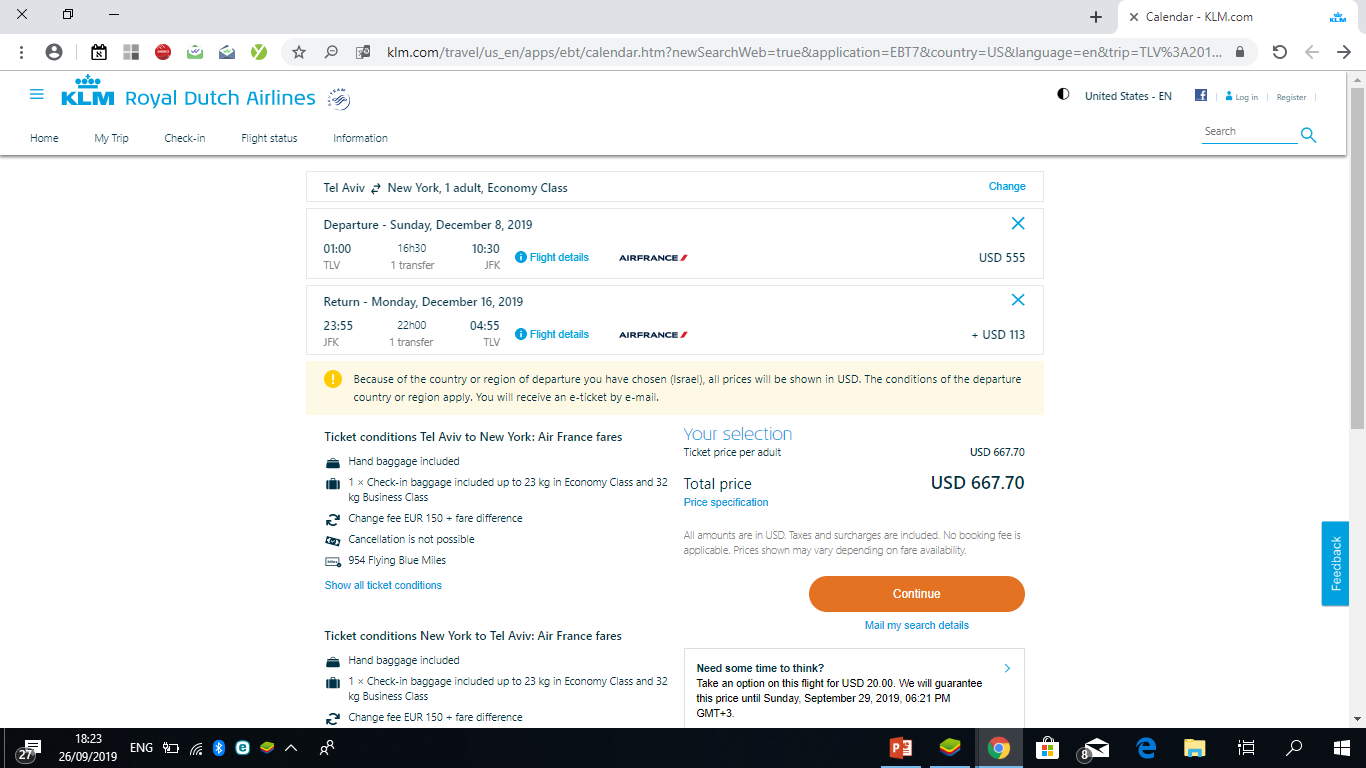Open the KLM hamburger menu icon
This screenshot has width=1366, height=768.
pos(37,95)
